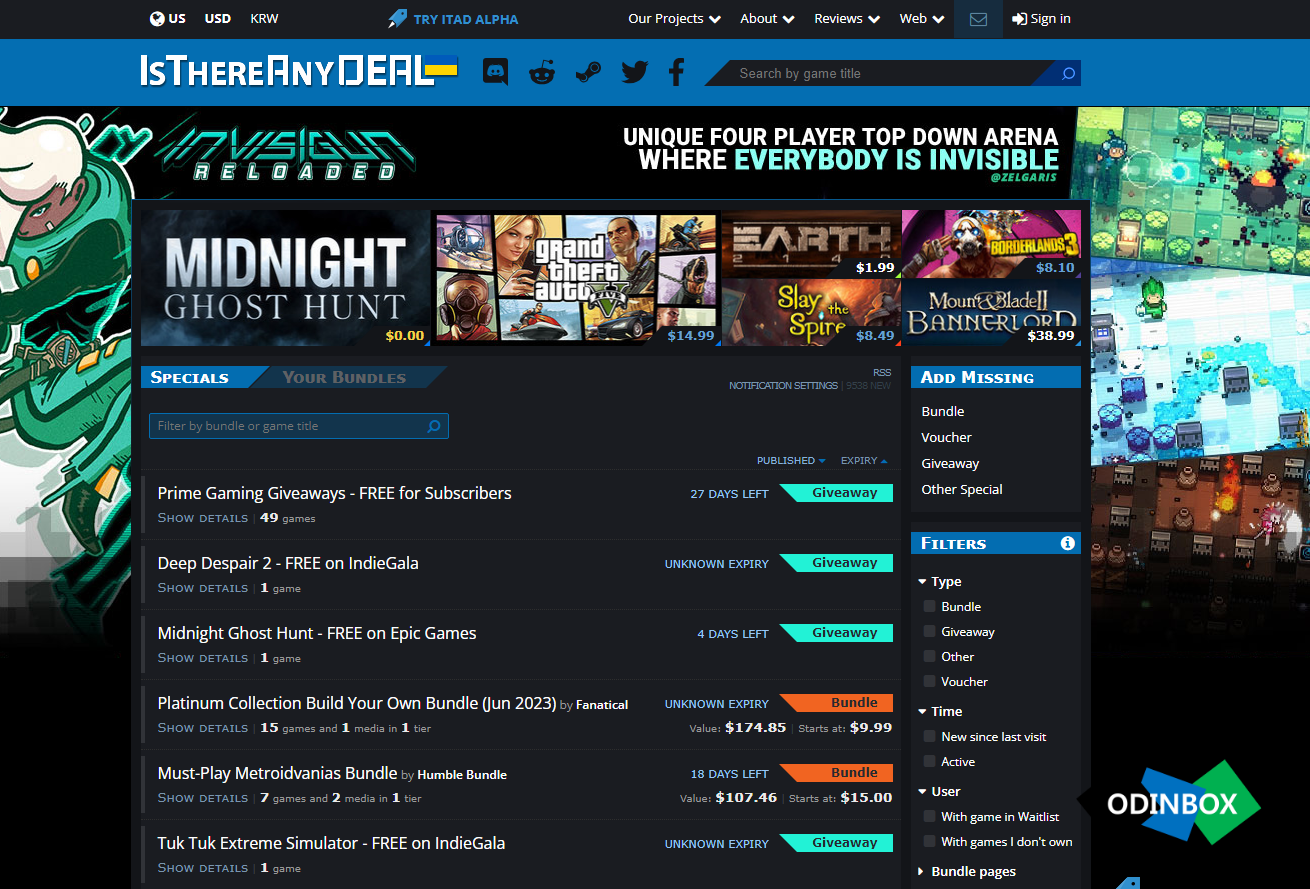Screen dimensions: 1310x889
Task: Click the bundle filter magnifier icon
Action: 434,426
